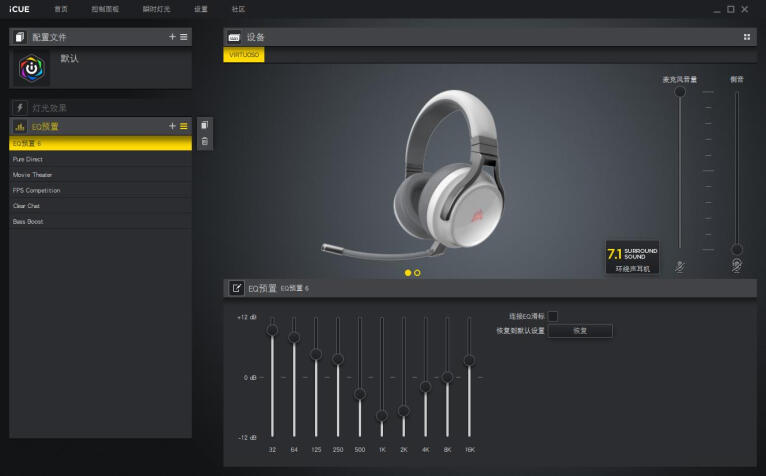Open the 配置文件 hamburger menu
Screen dimensions: 766x476
point(183,36)
